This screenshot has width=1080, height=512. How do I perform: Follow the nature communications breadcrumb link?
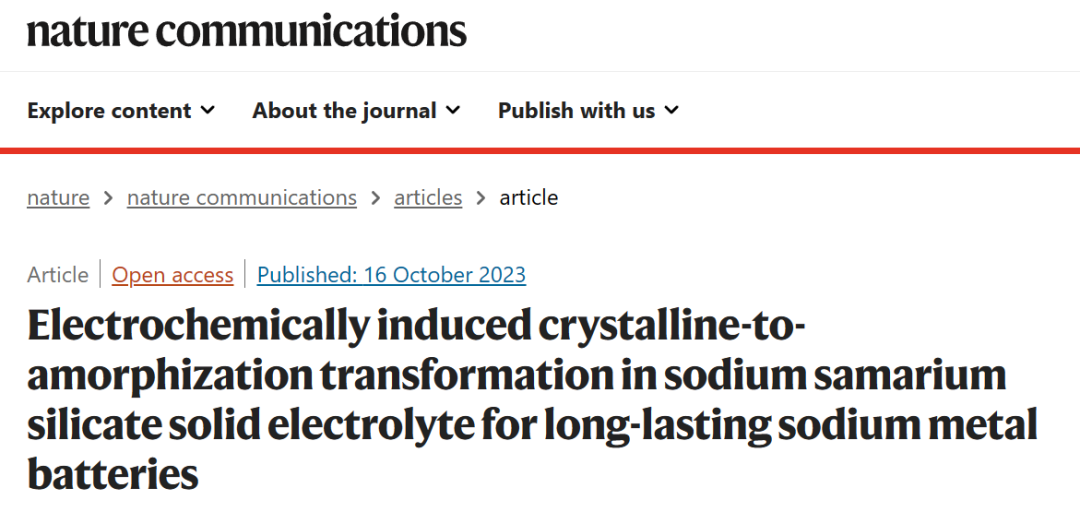(x=242, y=198)
